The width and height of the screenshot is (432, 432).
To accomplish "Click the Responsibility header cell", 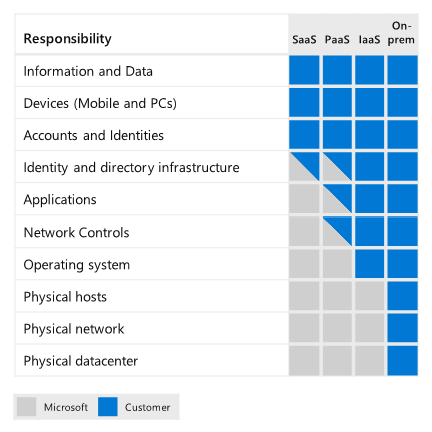I will (x=68, y=39).
